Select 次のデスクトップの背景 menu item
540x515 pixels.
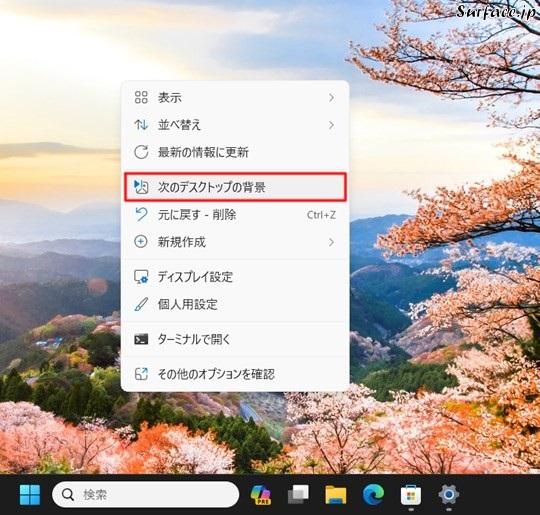click(235, 187)
